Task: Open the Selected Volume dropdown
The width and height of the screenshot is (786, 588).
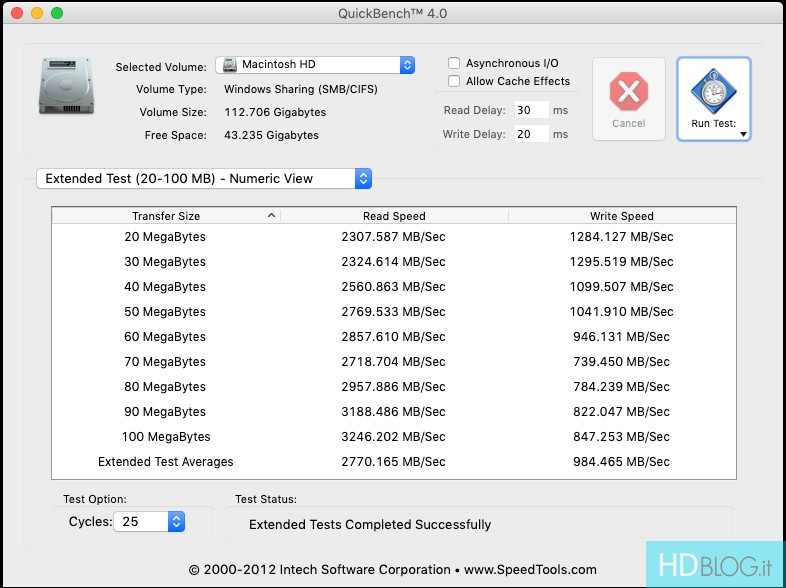Action: tap(315, 65)
